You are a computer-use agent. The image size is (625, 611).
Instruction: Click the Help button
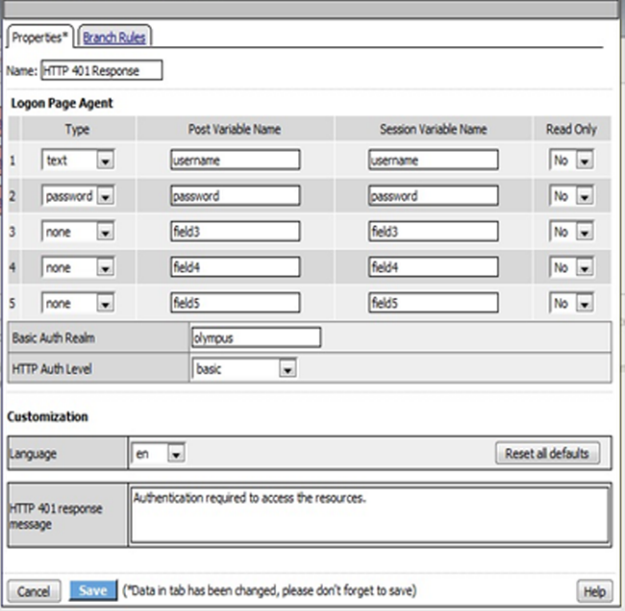[593, 590]
